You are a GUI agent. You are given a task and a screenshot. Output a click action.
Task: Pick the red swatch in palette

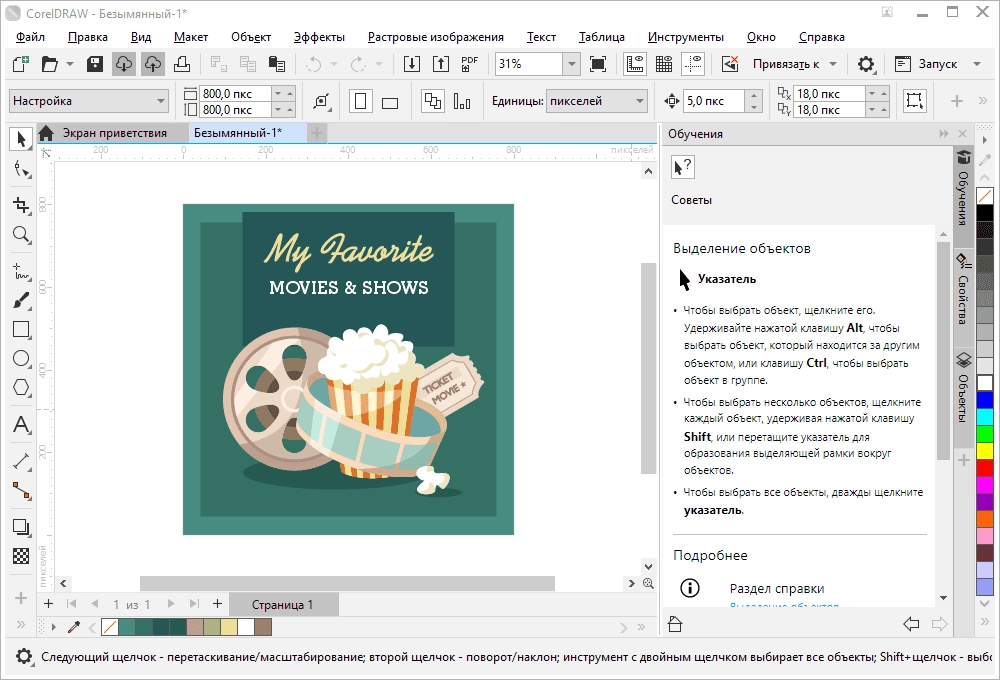(x=985, y=468)
